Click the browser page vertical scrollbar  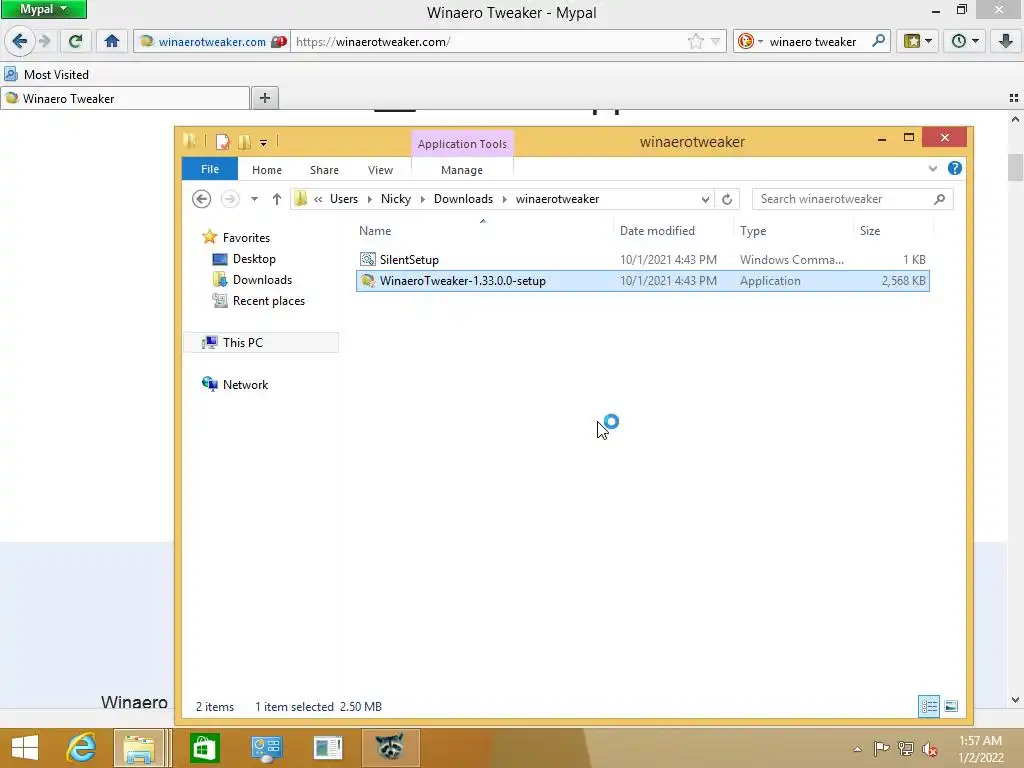coord(1015,167)
